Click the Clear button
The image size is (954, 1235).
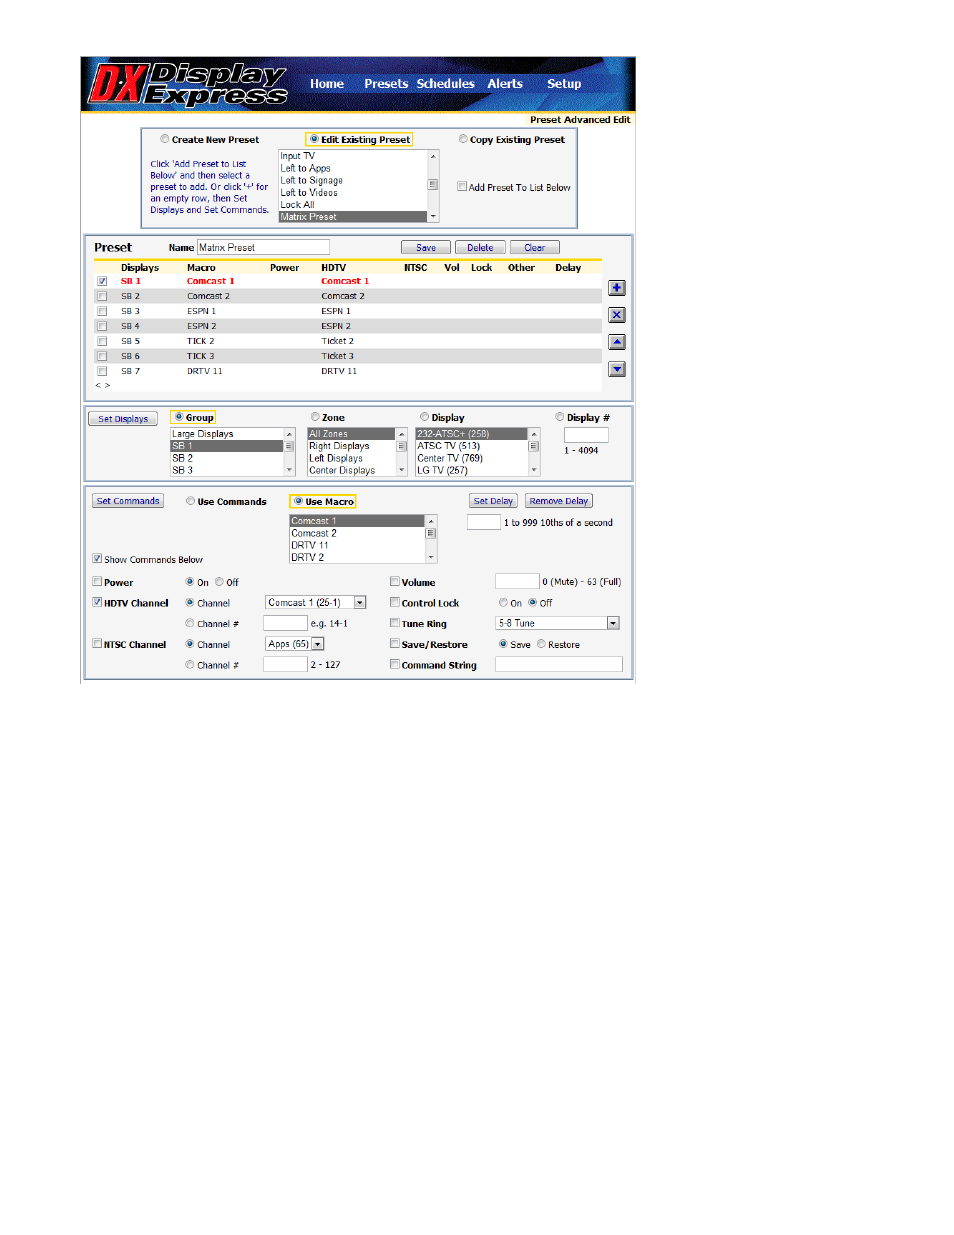tap(535, 248)
